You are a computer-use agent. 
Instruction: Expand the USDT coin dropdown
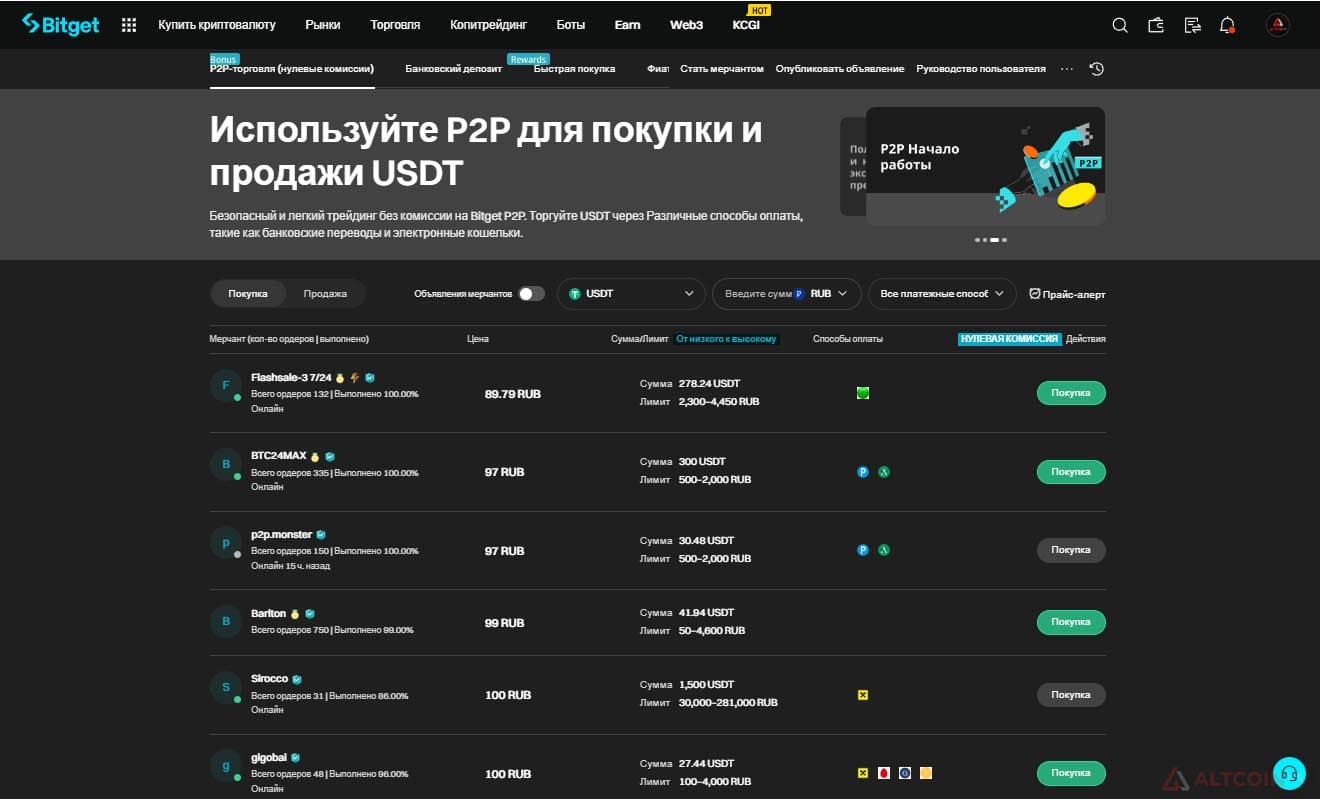click(x=630, y=294)
